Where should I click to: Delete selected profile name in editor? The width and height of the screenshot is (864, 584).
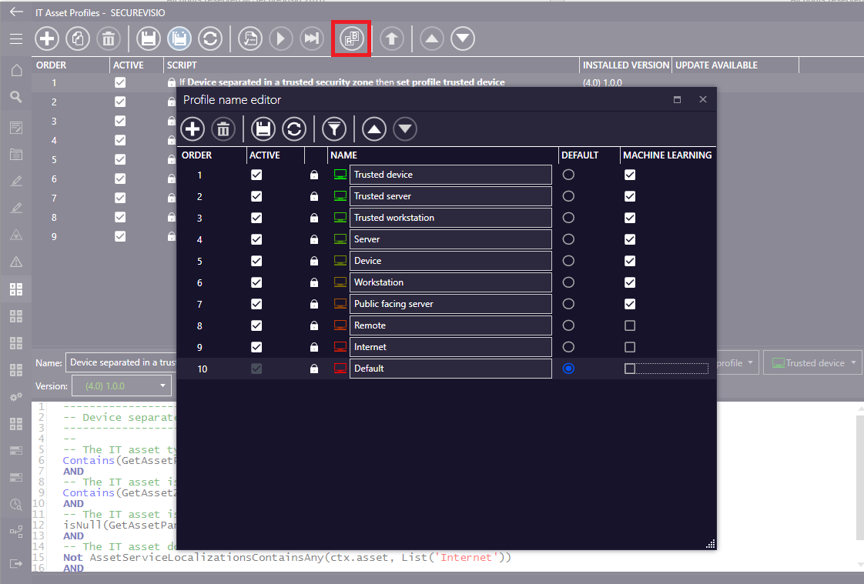[x=223, y=129]
